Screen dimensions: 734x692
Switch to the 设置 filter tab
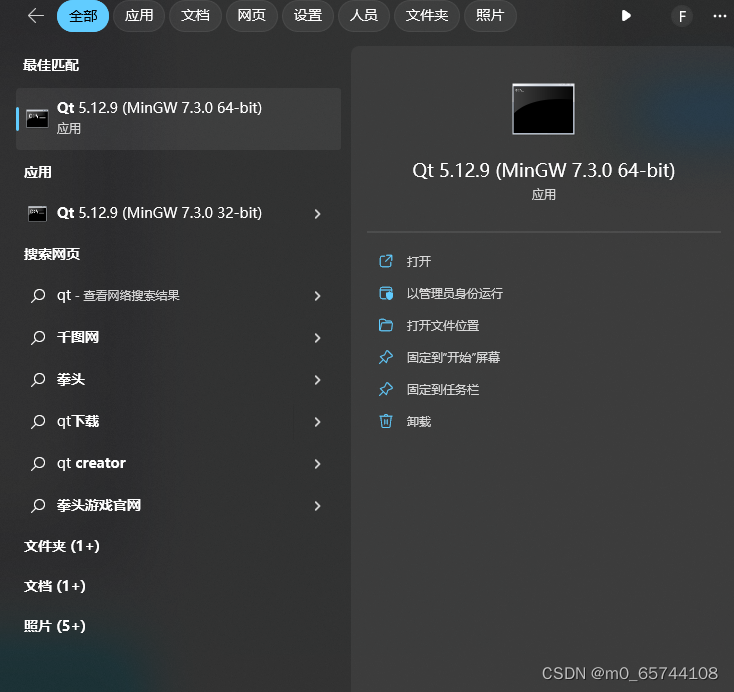click(308, 16)
